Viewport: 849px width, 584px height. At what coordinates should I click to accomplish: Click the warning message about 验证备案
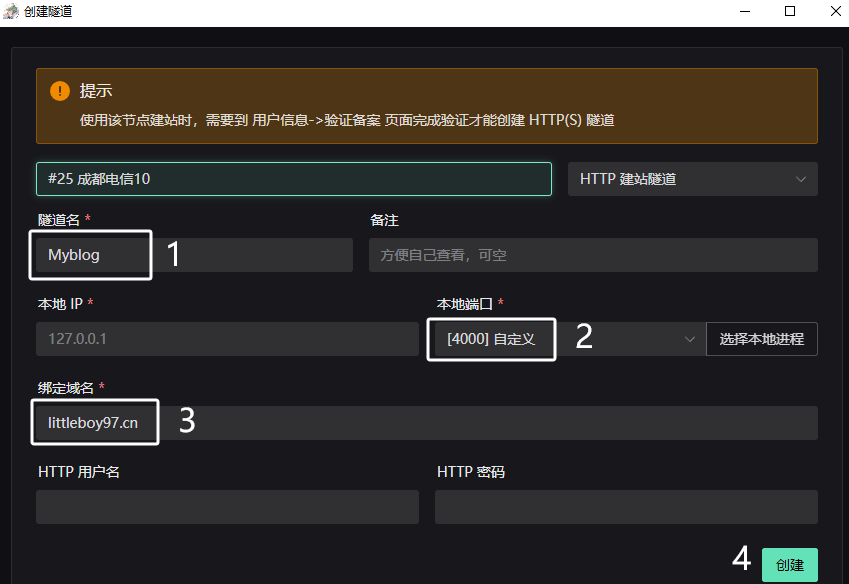[x=347, y=120]
